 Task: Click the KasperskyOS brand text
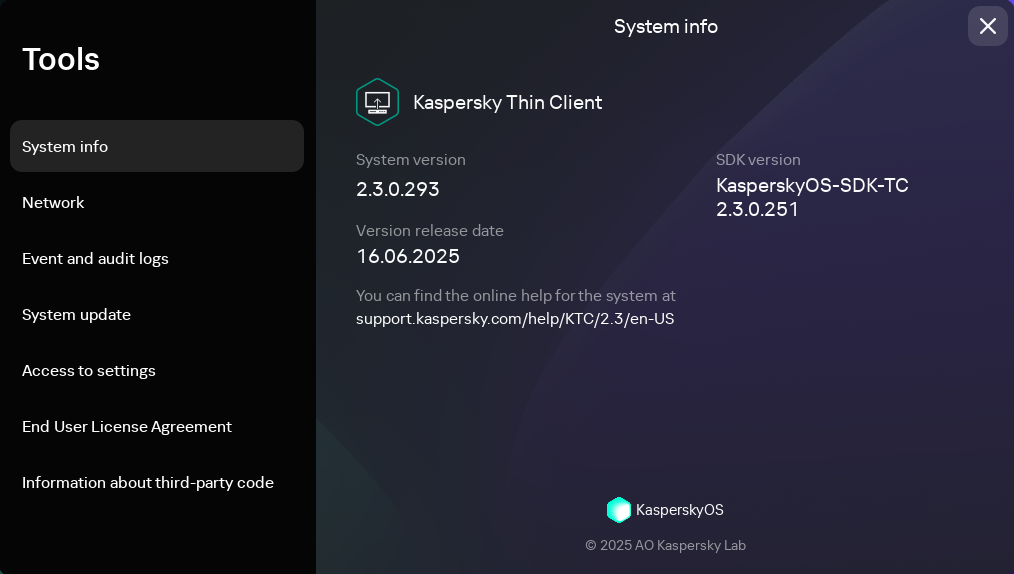(680, 510)
